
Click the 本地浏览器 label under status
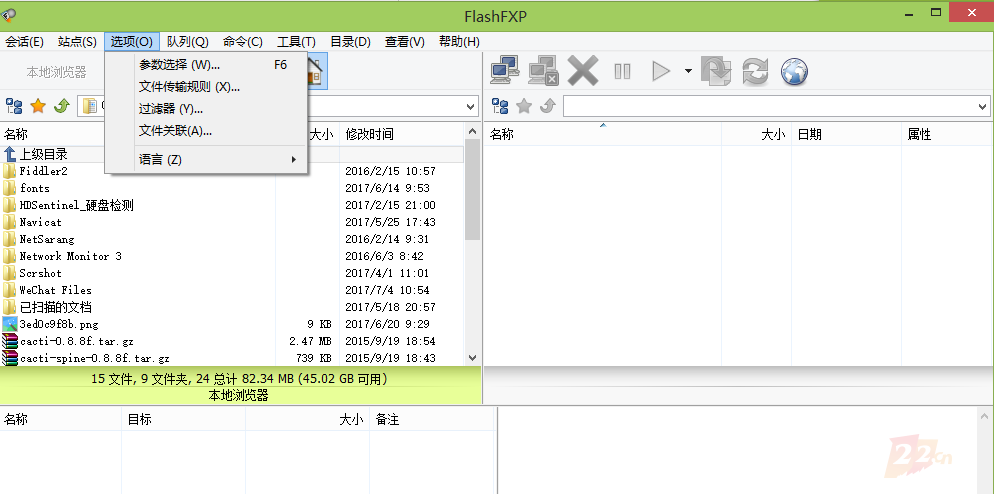(x=238, y=396)
